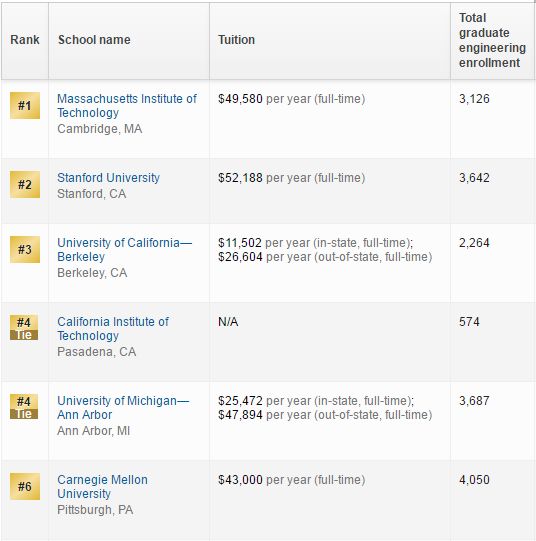Click the #4 Tie badge beside Michigan
The width and height of the screenshot is (536, 541).
click(x=24, y=407)
